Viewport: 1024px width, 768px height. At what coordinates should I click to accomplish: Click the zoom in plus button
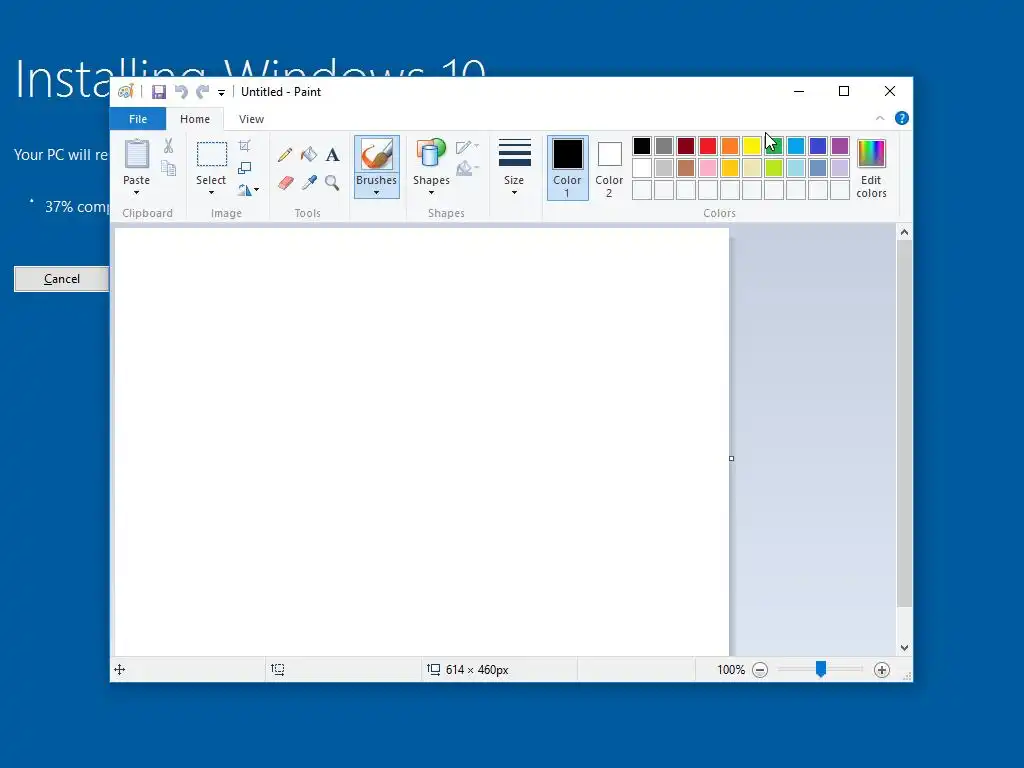882,669
